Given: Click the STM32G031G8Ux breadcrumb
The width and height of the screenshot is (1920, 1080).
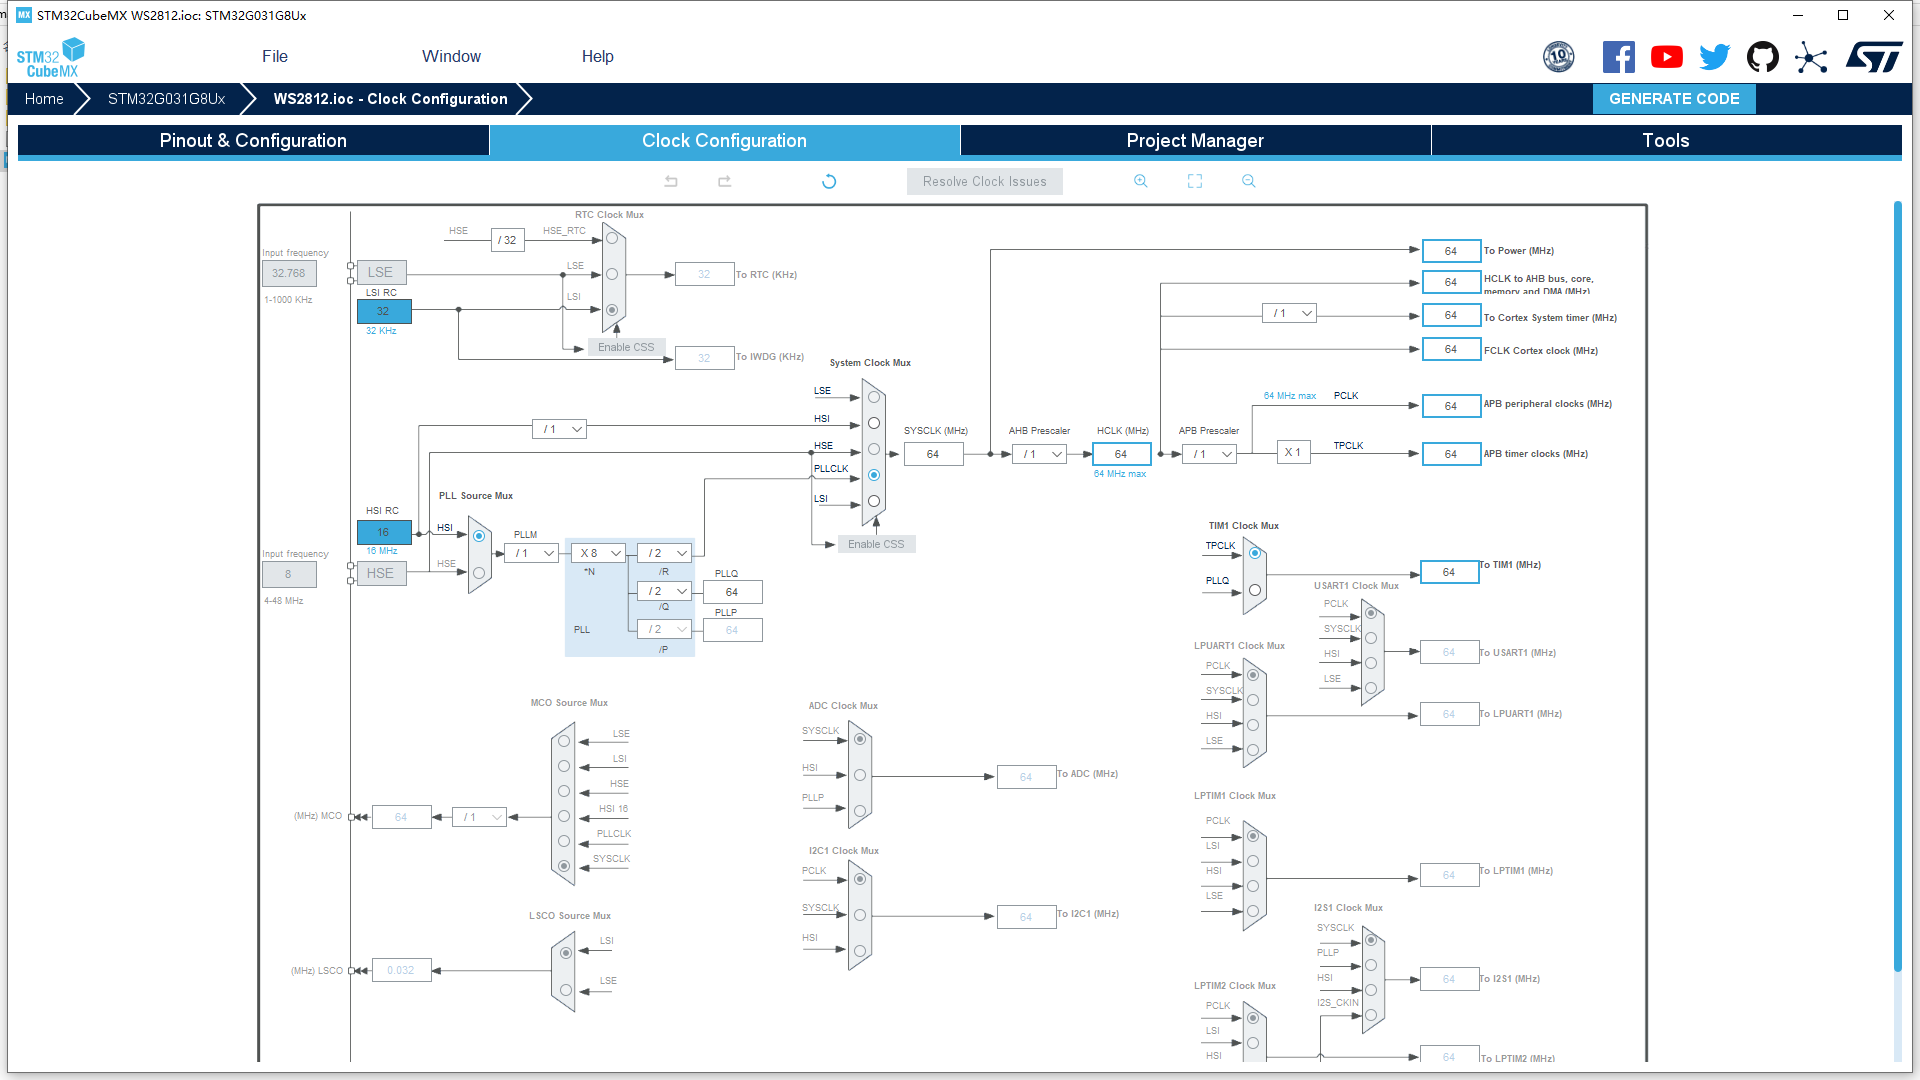Looking at the screenshot, I should (166, 99).
